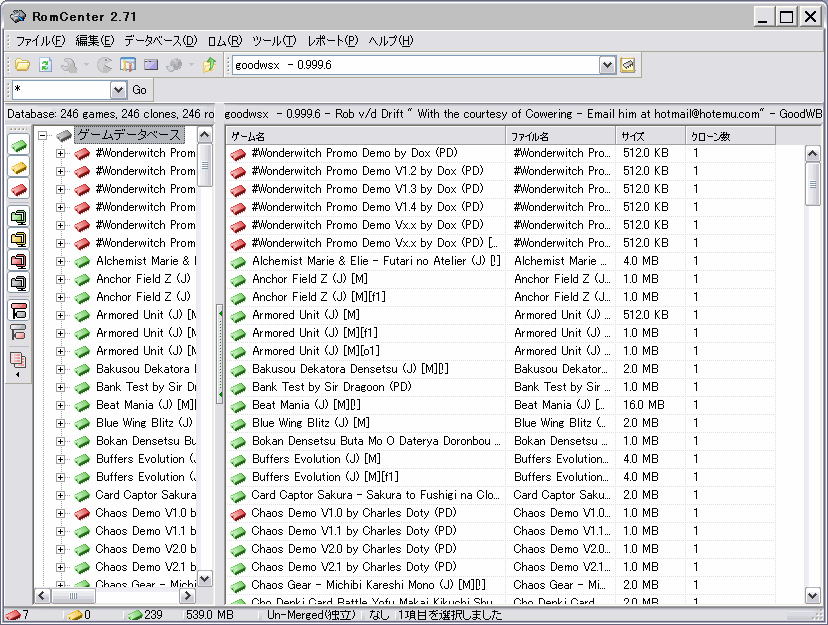Click the open folder toolbar icon
The image size is (828, 625).
coord(22,65)
